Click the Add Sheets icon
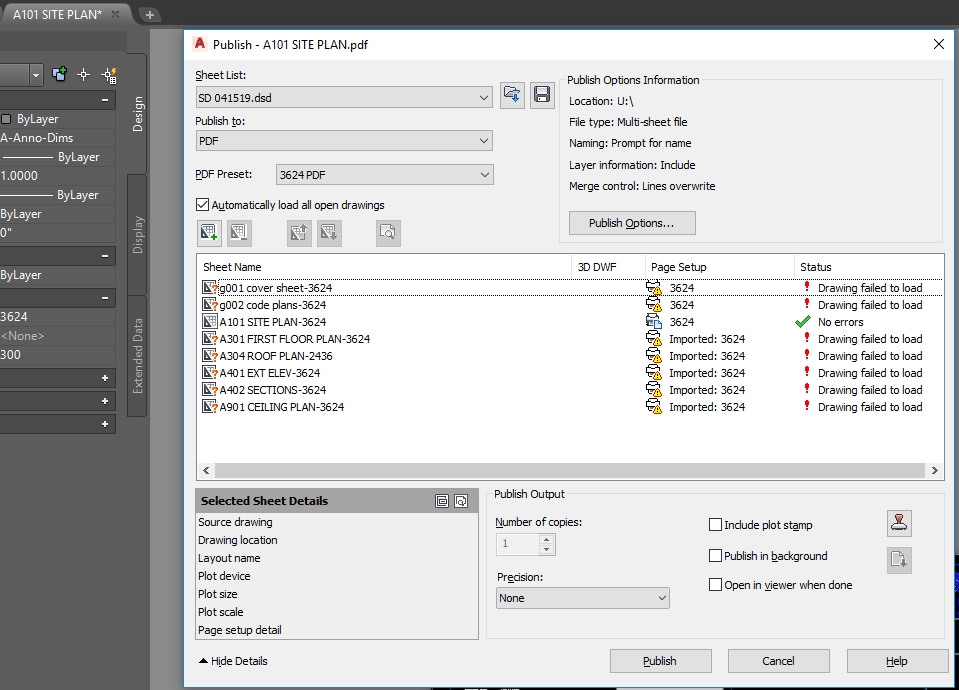Viewport: 959px width, 690px height. pyautogui.click(x=208, y=232)
